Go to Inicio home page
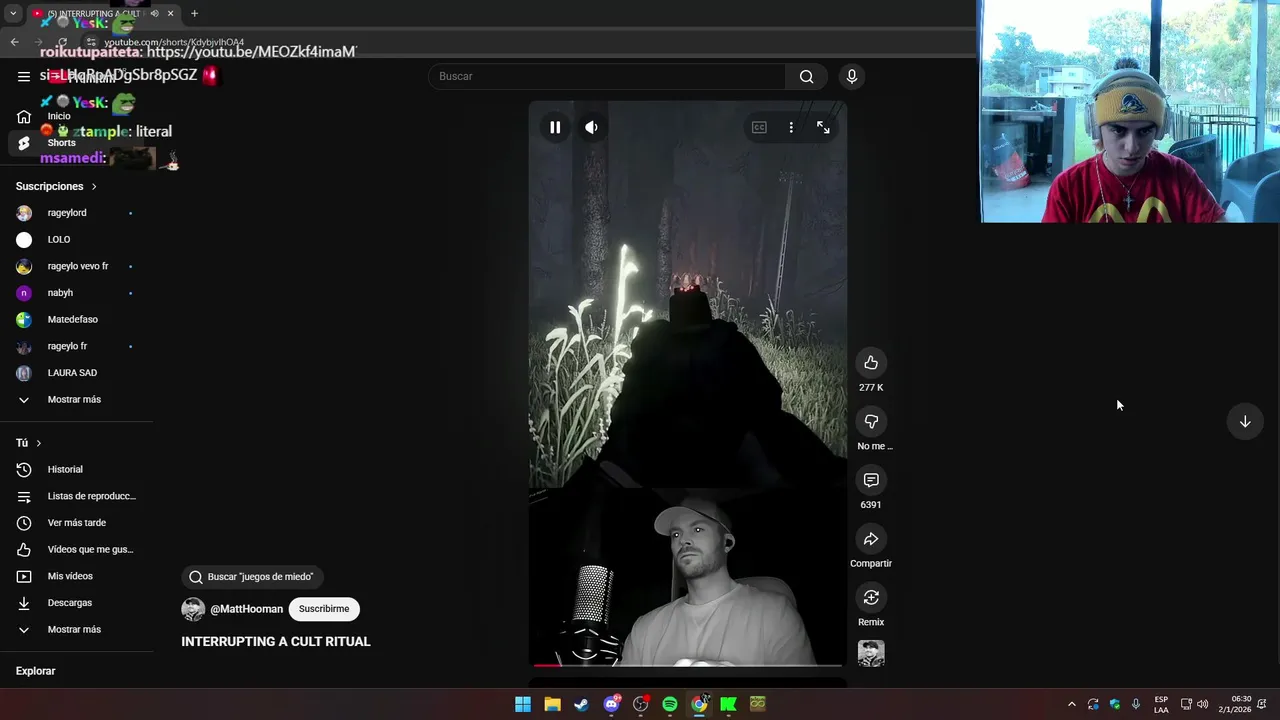Screen dimensions: 1280x720 tap(77, 116)
